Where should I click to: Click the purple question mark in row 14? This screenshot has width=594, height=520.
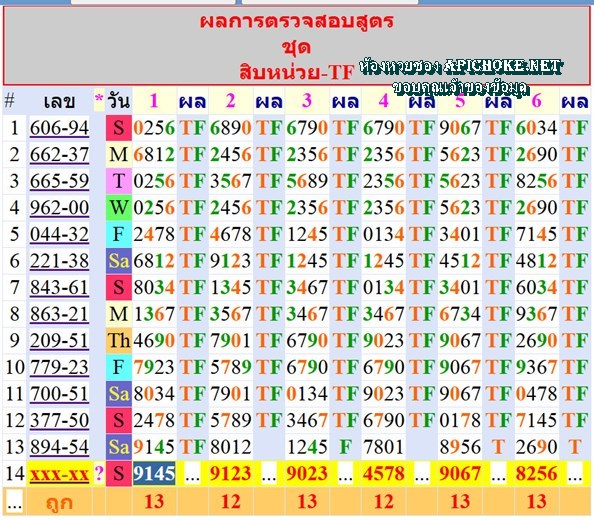tap(99, 473)
